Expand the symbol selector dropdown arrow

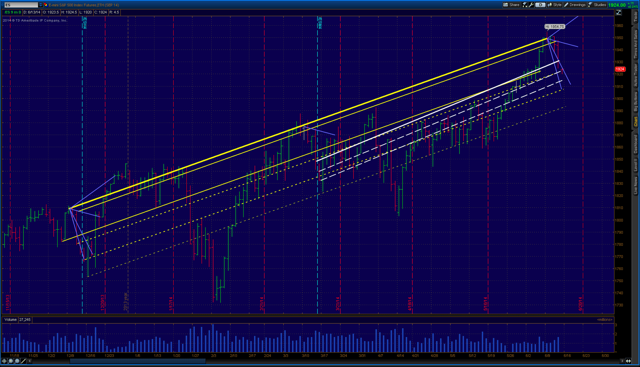pos(40,5)
